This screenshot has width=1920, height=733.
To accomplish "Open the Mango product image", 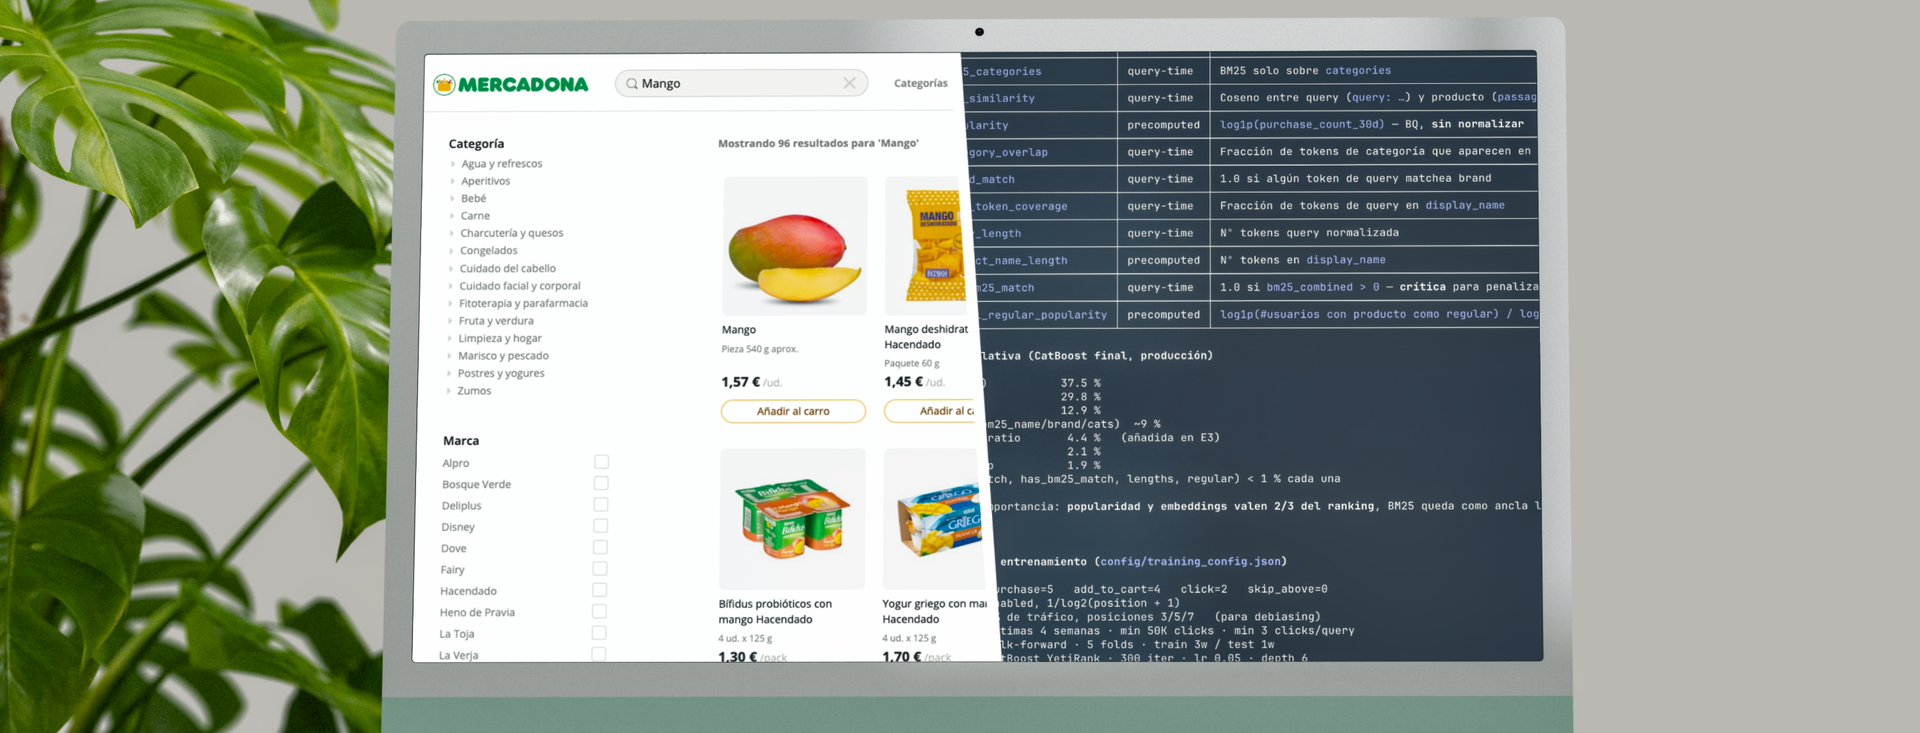I will (795, 246).
